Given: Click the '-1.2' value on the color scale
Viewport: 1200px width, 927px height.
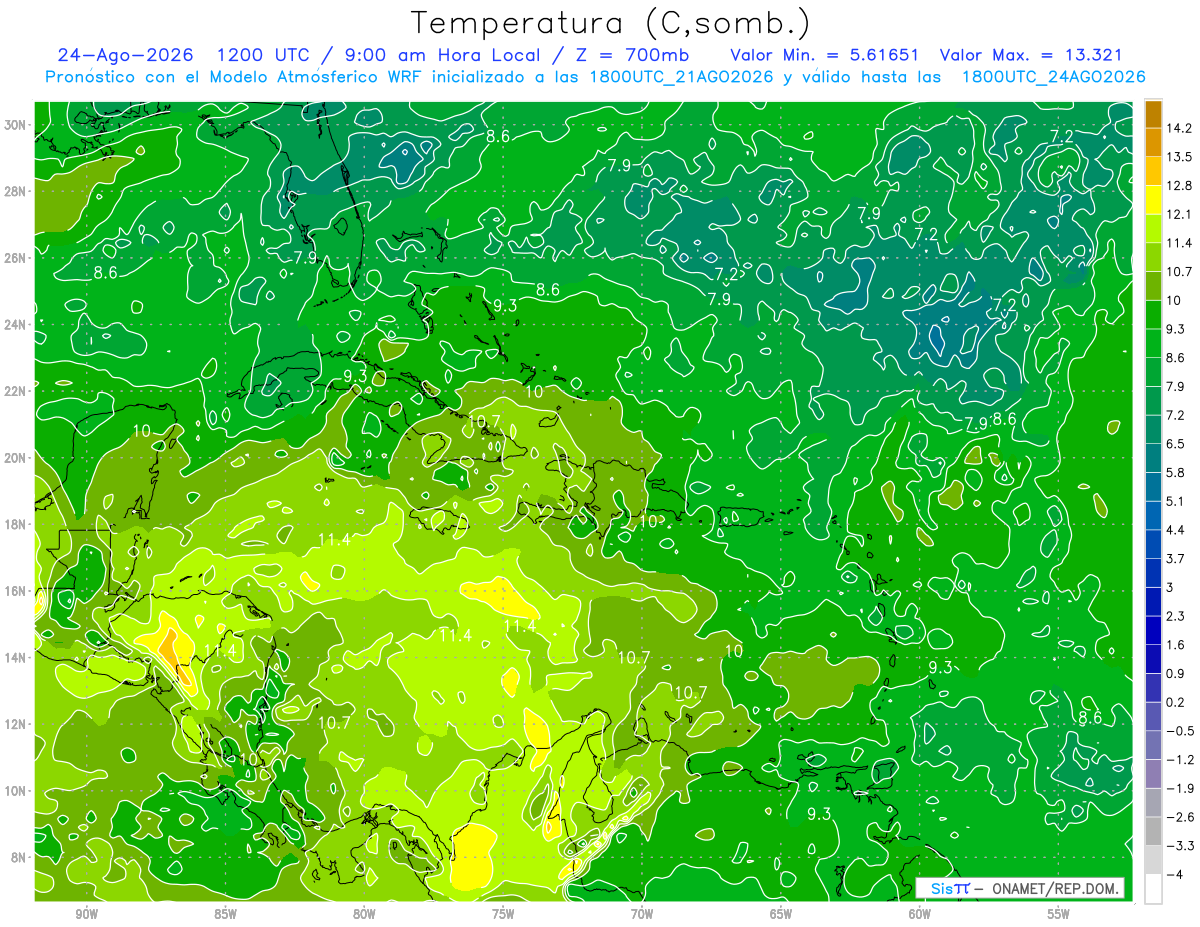Looking at the screenshot, I should pos(1179,760).
